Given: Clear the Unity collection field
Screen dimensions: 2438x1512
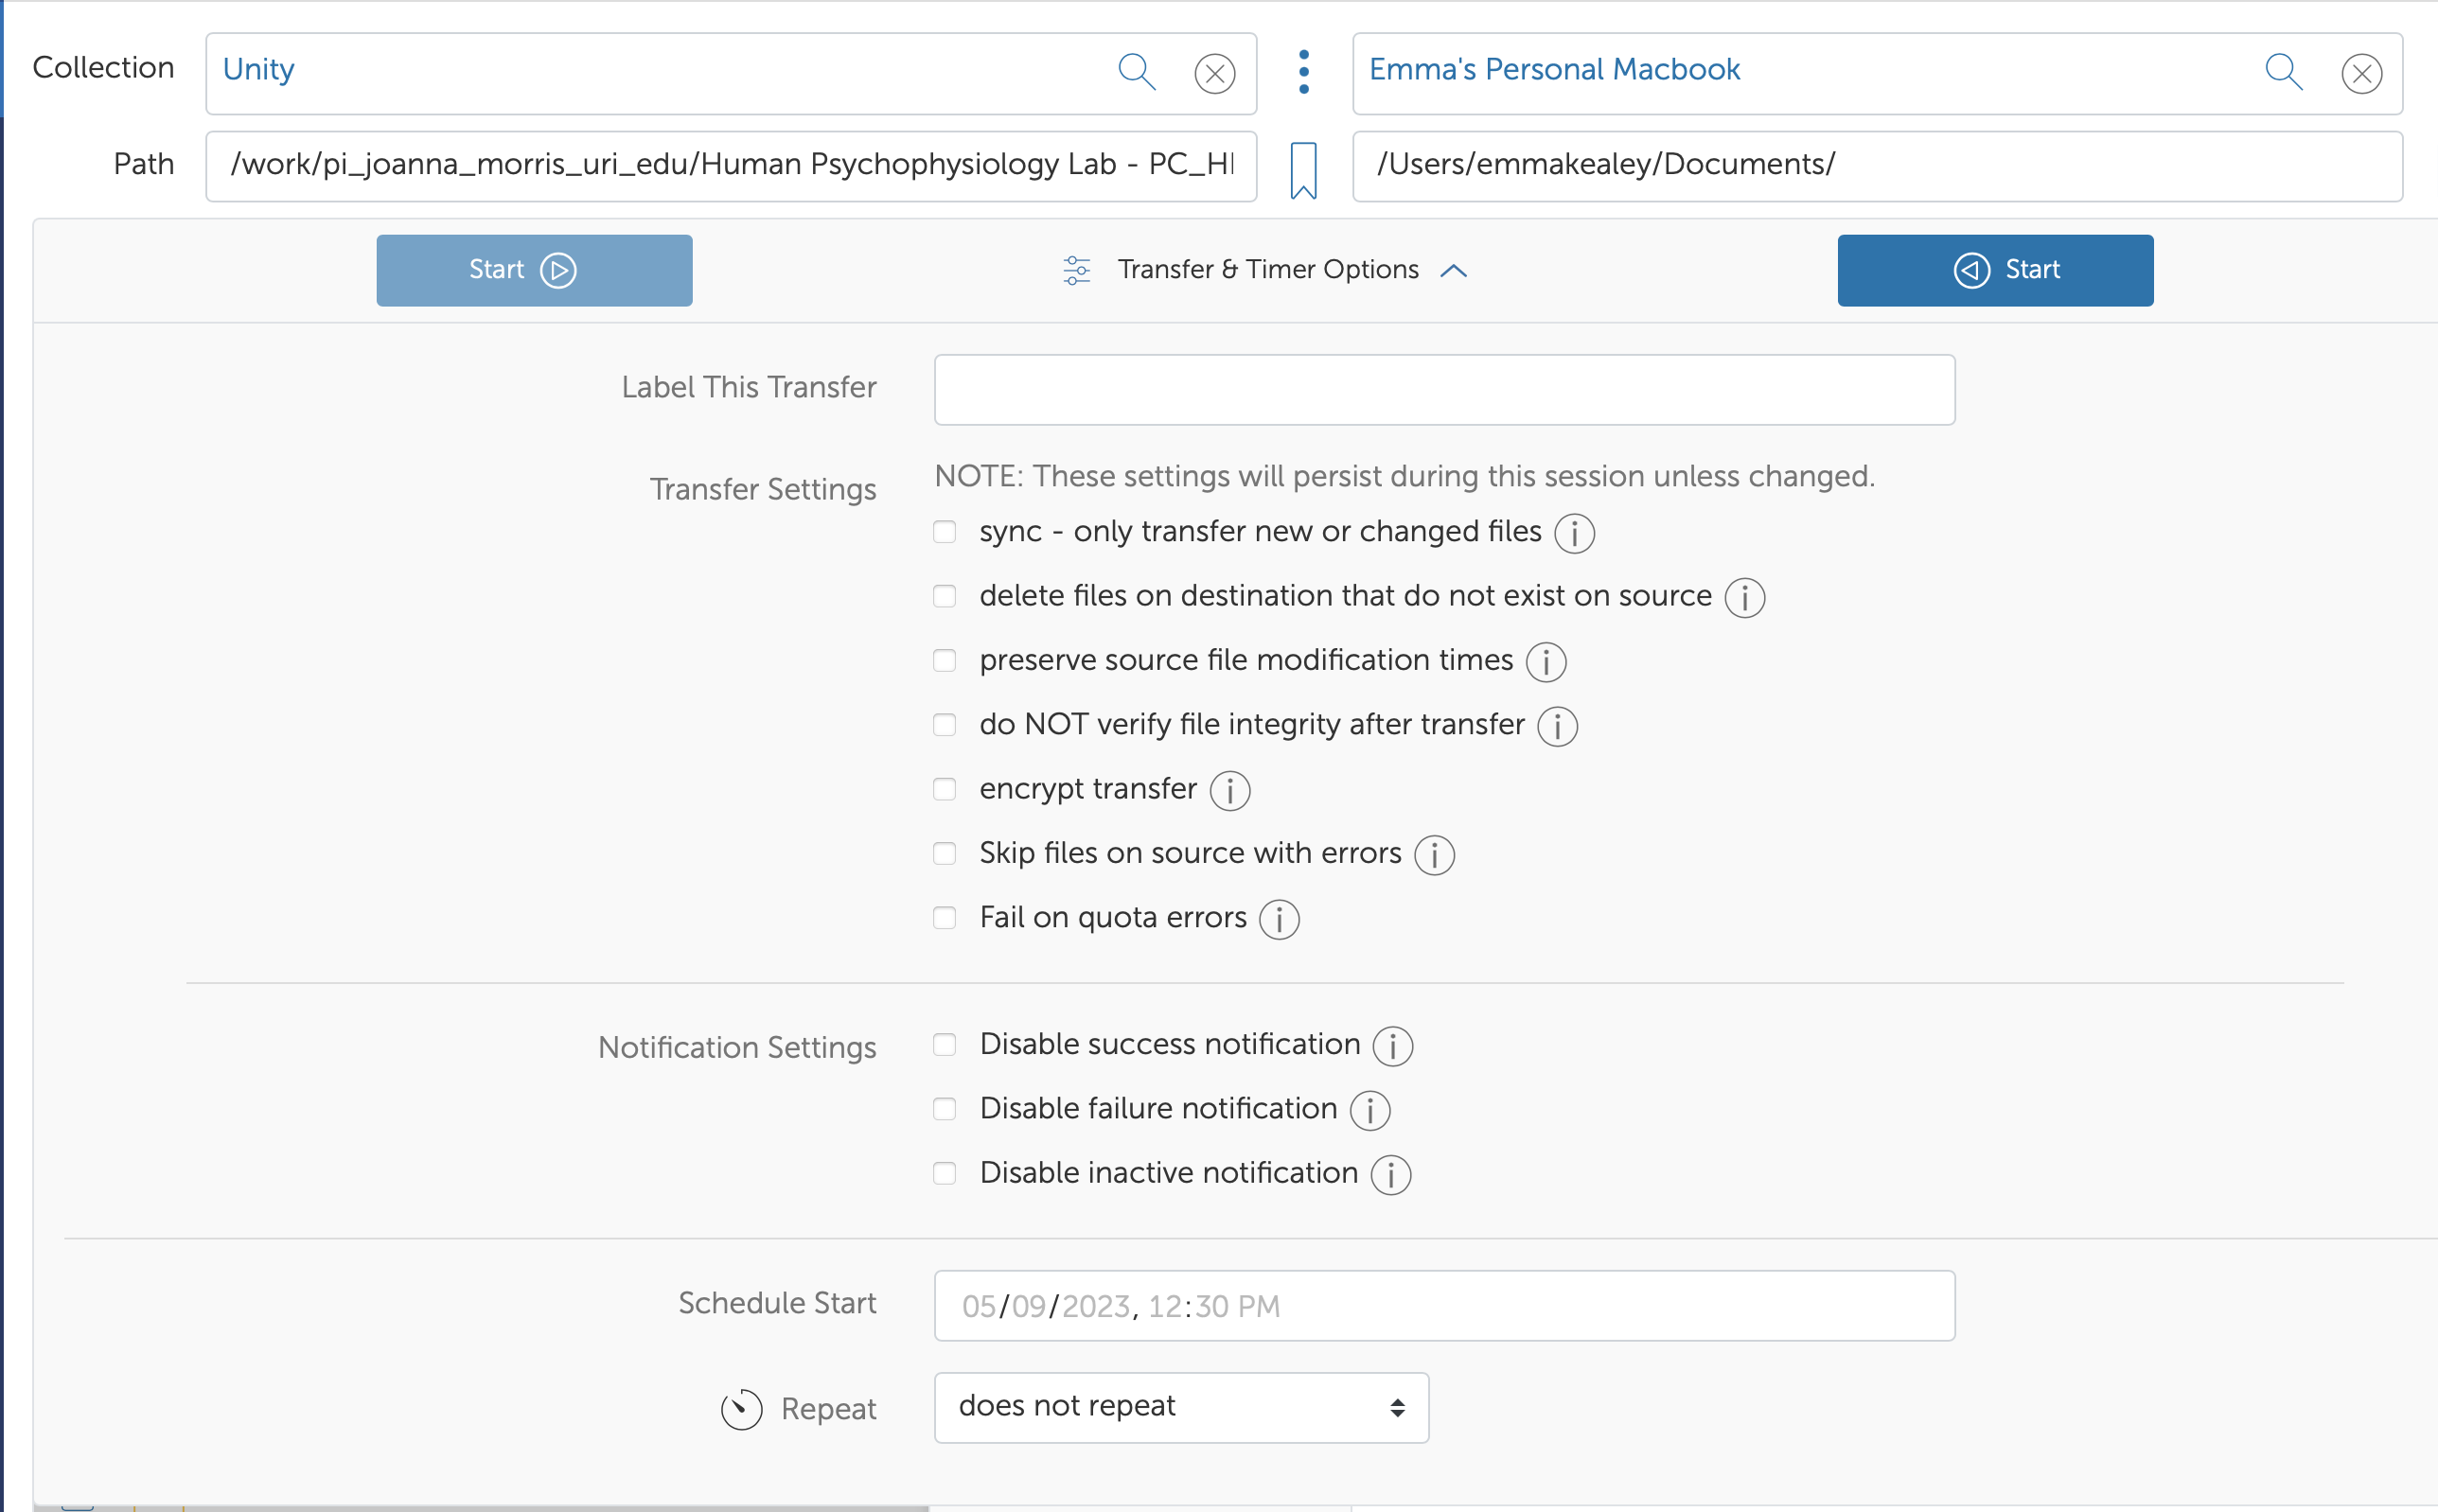Looking at the screenshot, I should (1214, 73).
